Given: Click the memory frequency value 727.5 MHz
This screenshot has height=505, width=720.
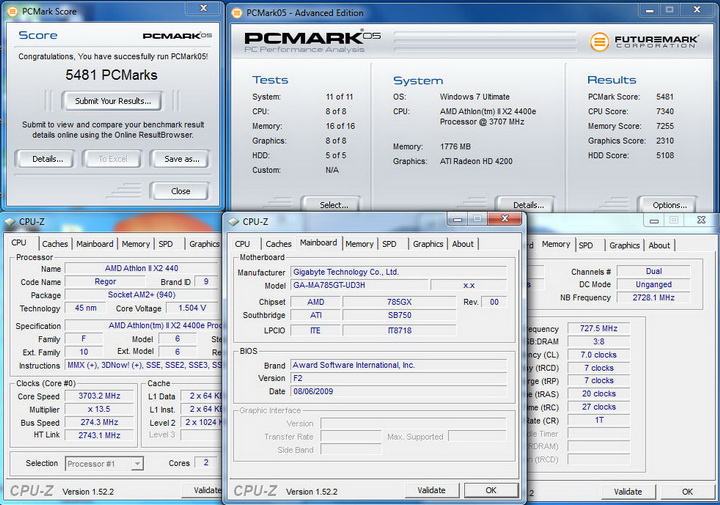Looking at the screenshot, I should (598, 329).
